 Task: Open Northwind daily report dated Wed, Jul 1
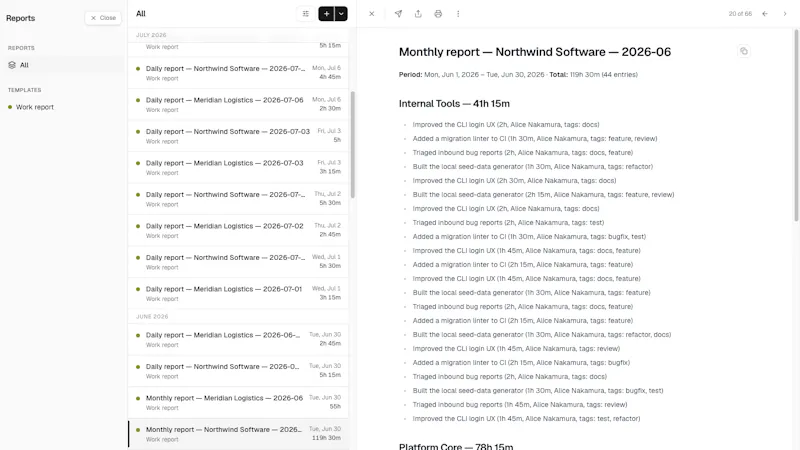pos(238,262)
